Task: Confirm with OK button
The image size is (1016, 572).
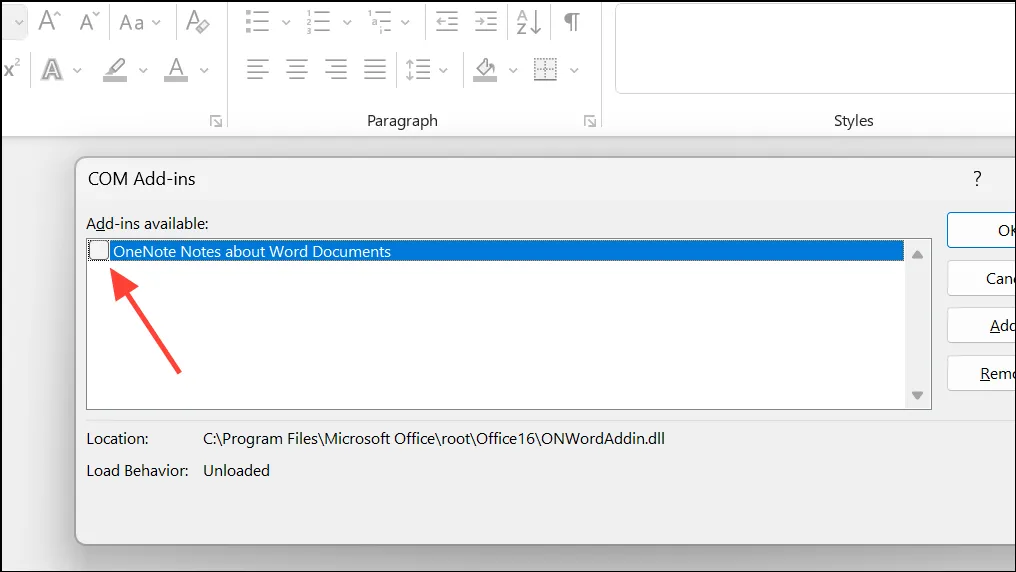Action: (x=981, y=230)
